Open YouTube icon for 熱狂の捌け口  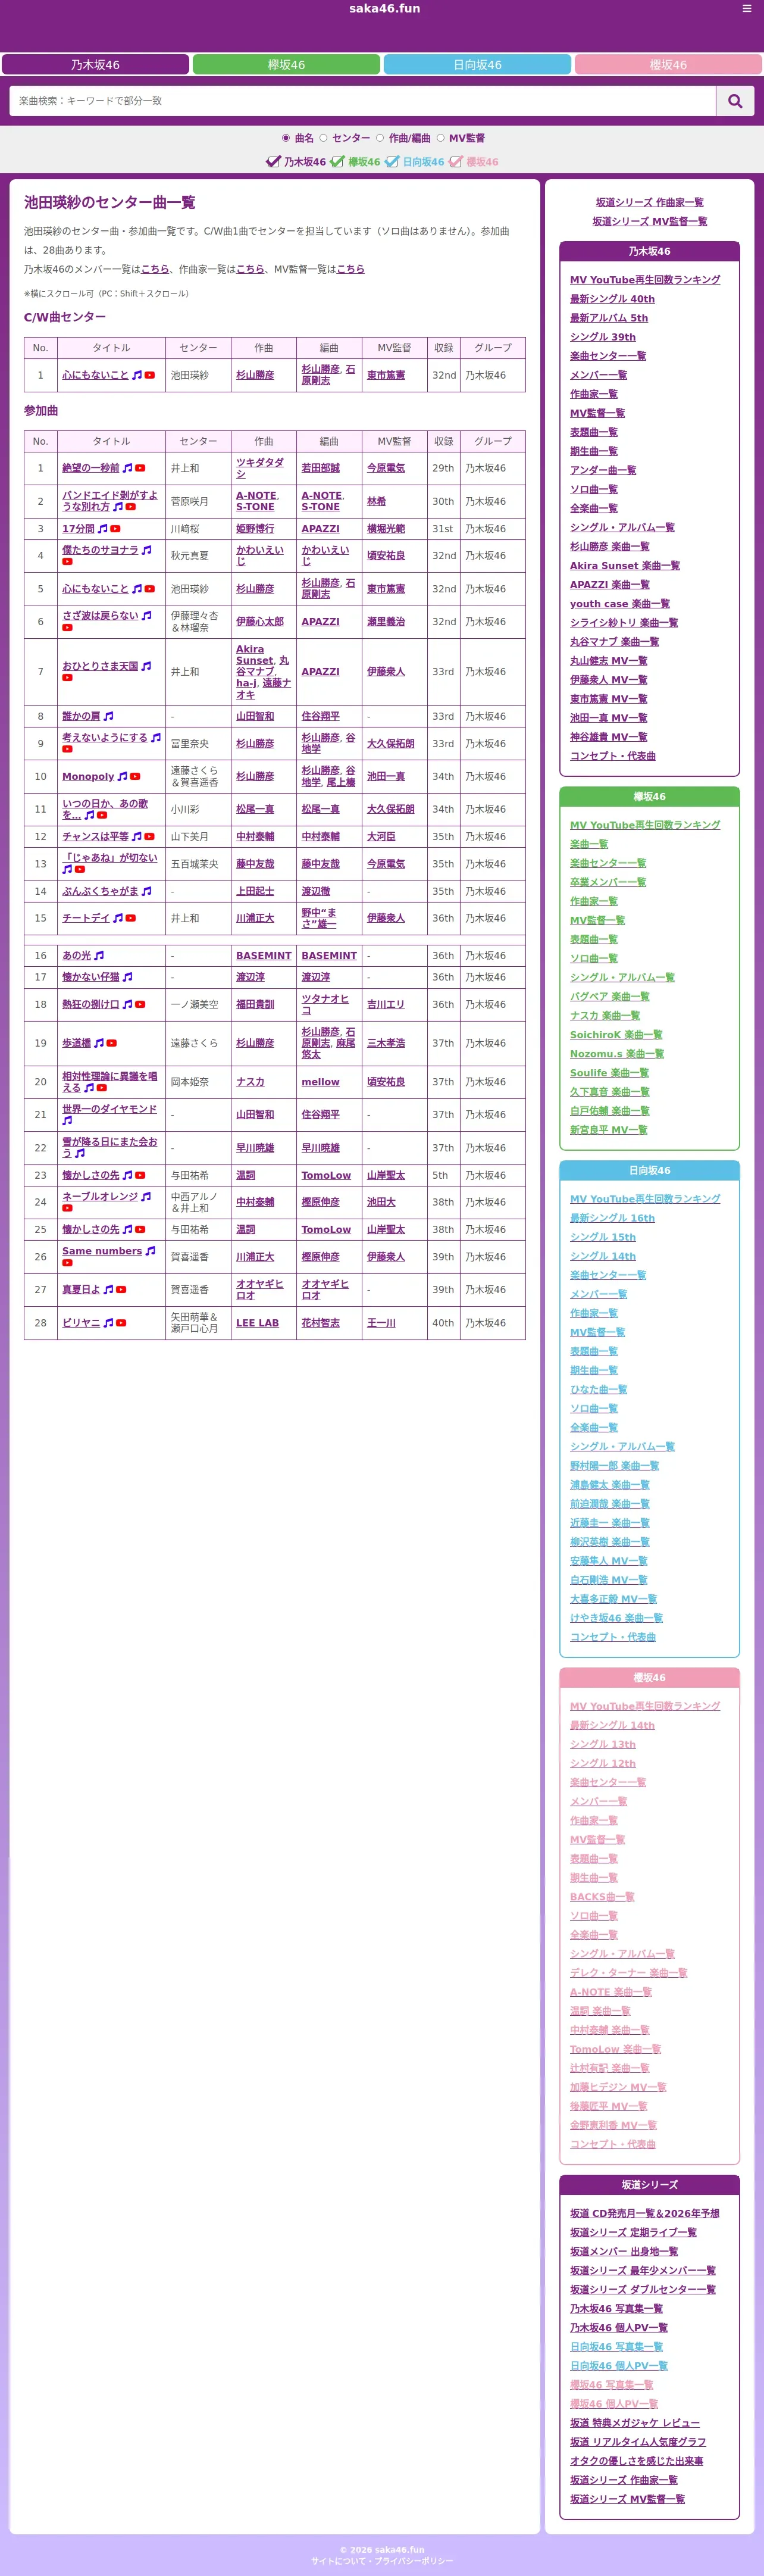pyautogui.click(x=140, y=1004)
